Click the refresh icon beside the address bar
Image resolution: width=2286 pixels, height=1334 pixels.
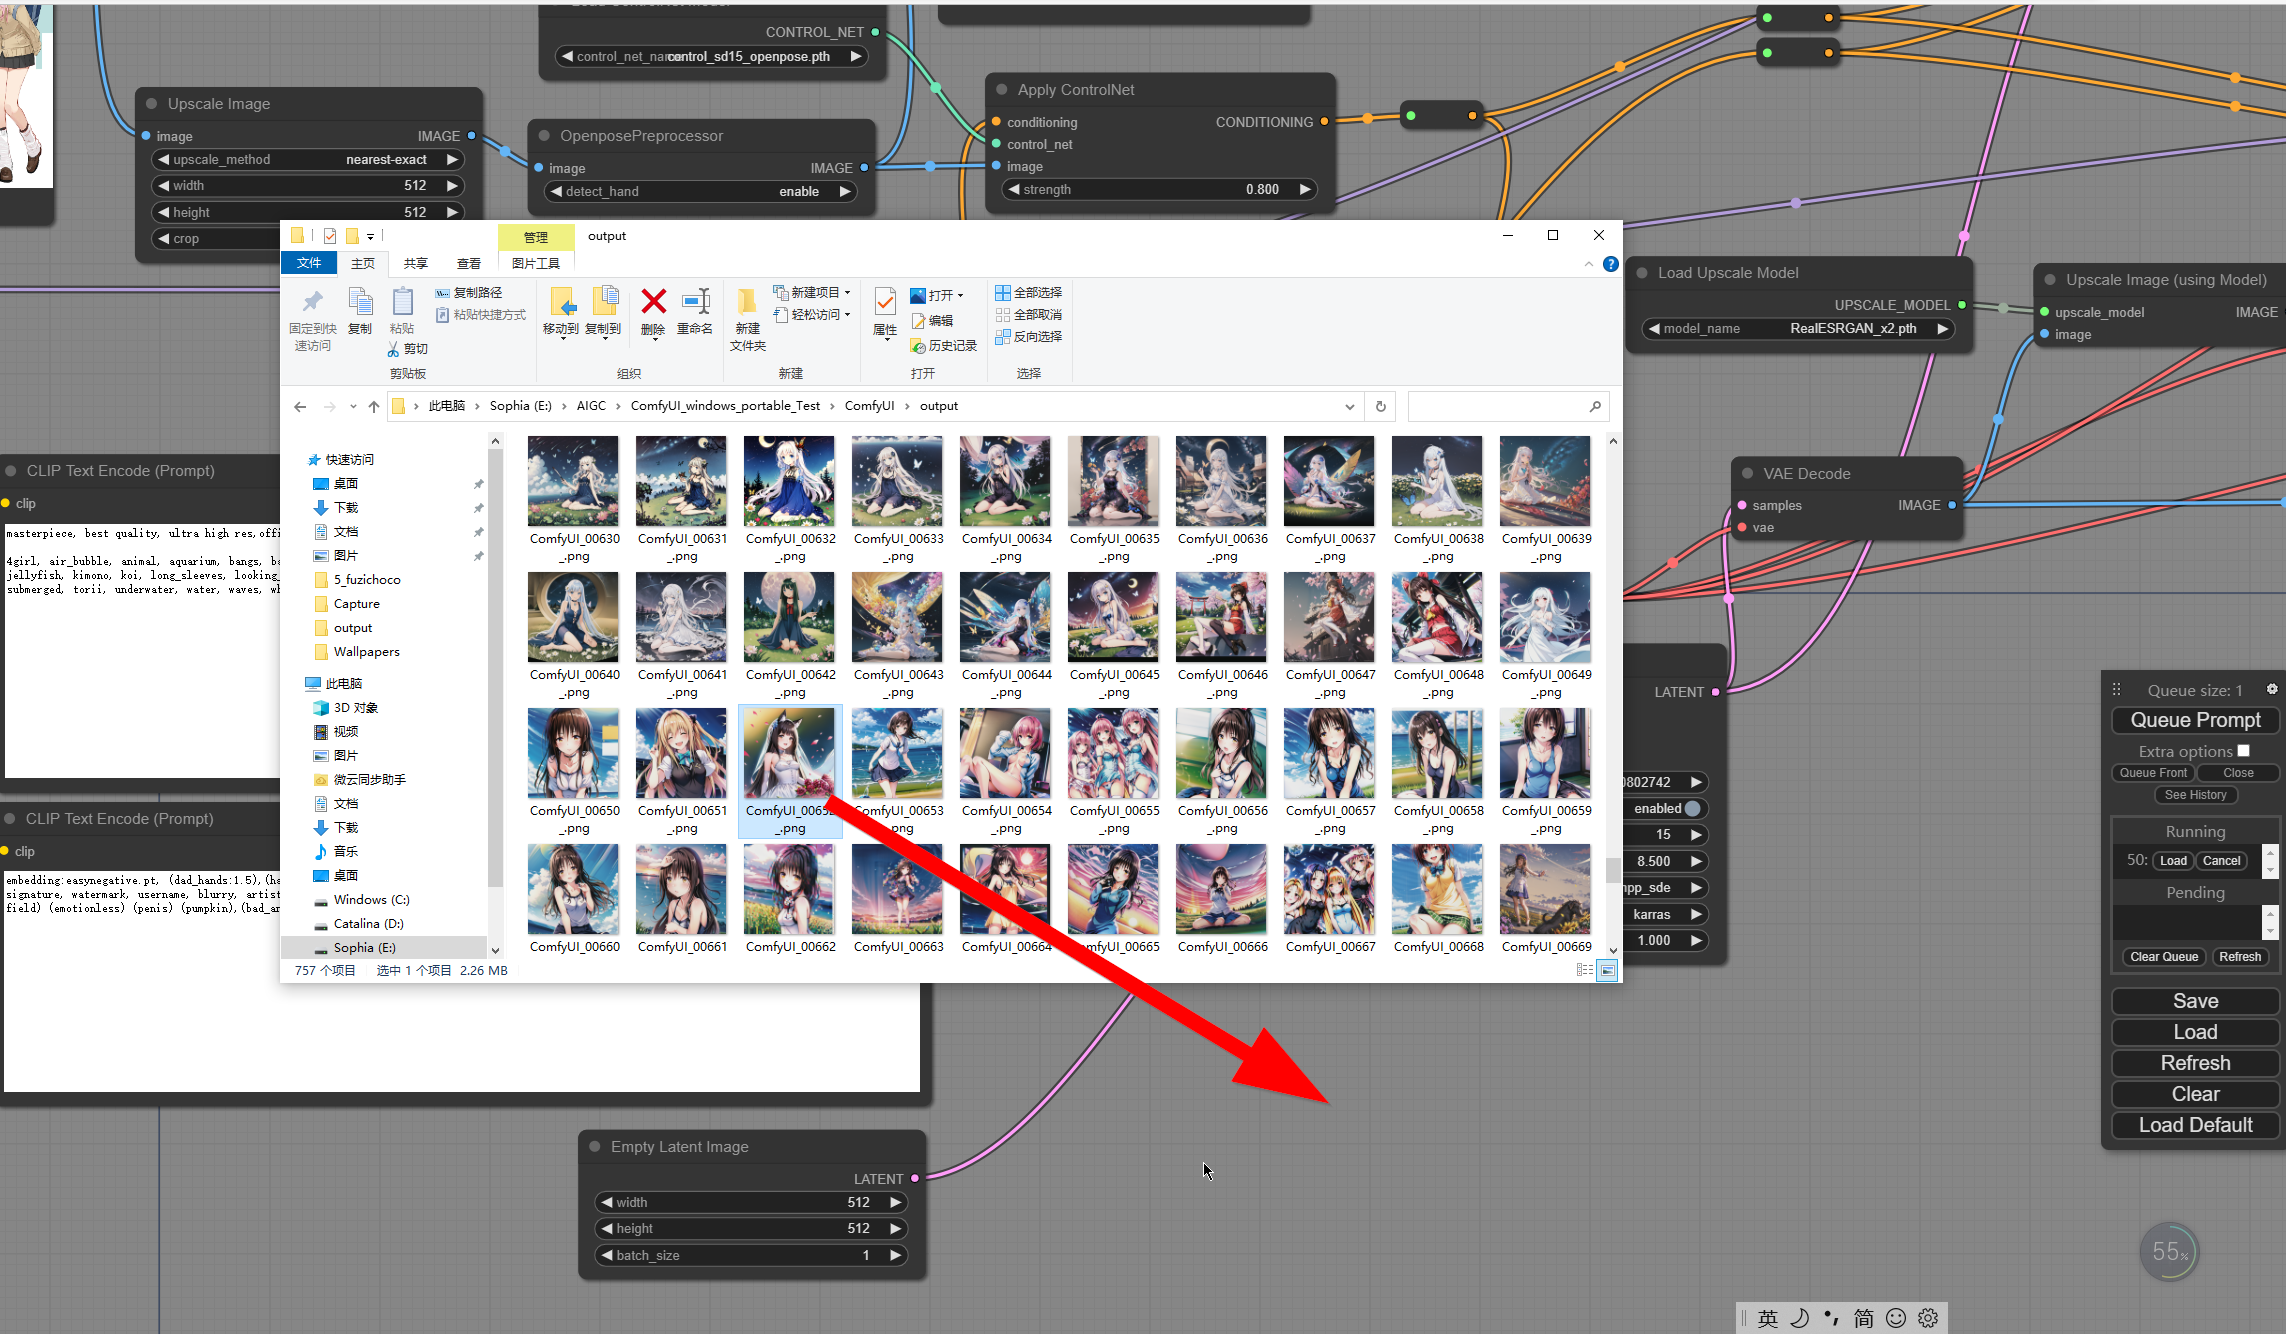coord(1381,406)
